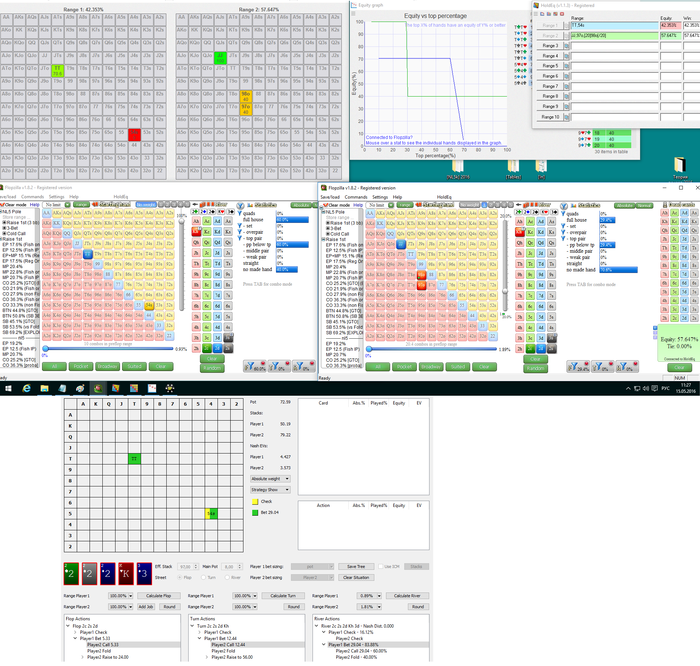700x666 pixels.
Task: Select the River street radio button
Action: [227, 577]
